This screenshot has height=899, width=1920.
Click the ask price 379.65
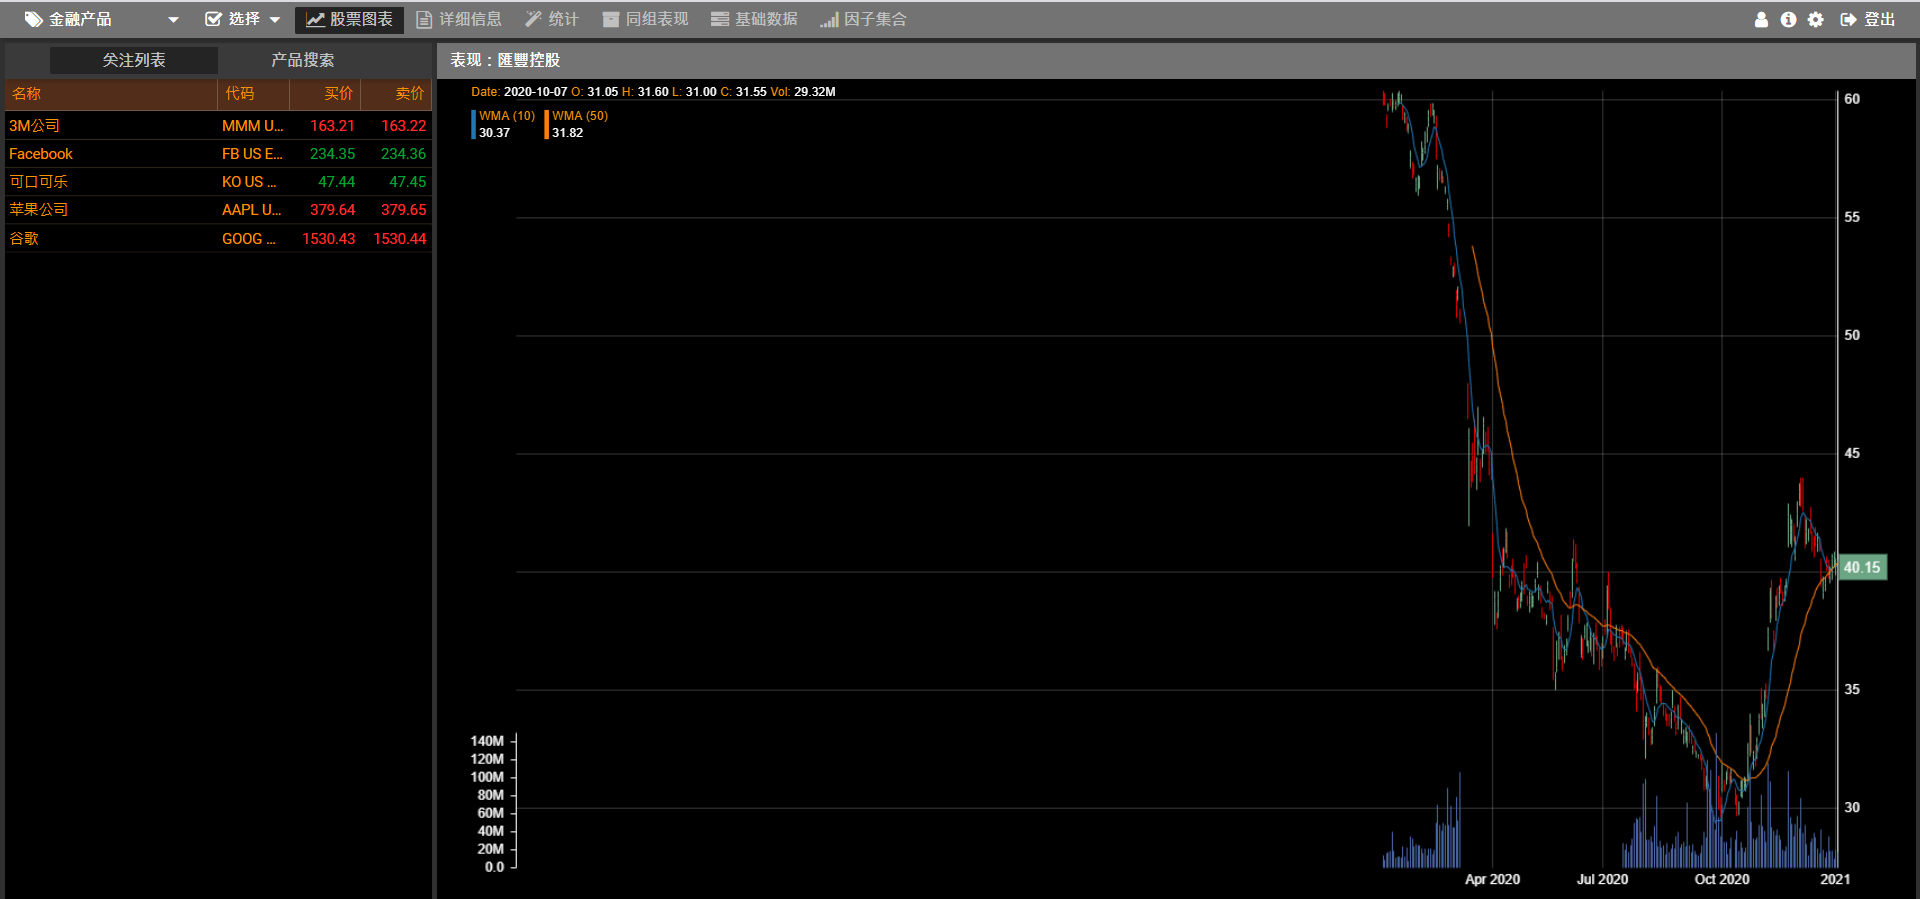(x=403, y=210)
